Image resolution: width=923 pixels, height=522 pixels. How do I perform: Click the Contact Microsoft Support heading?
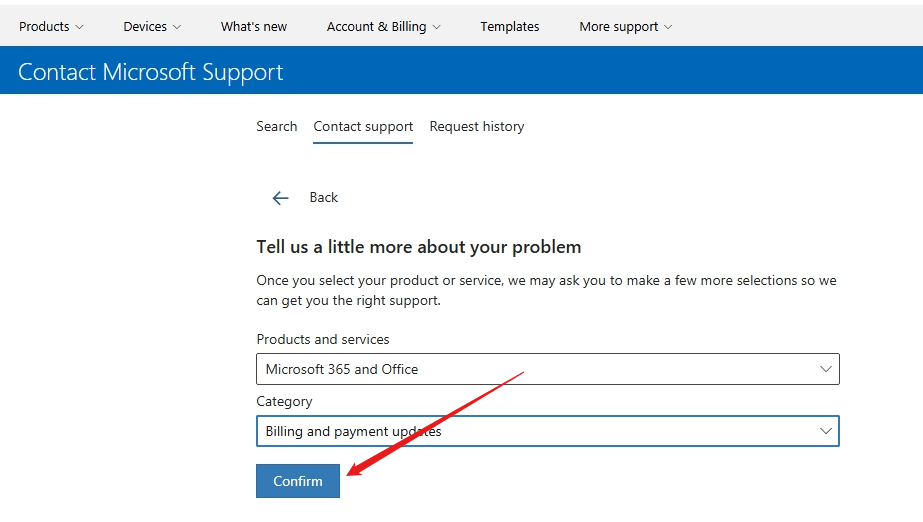pyautogui.click(x=151, y=72)
